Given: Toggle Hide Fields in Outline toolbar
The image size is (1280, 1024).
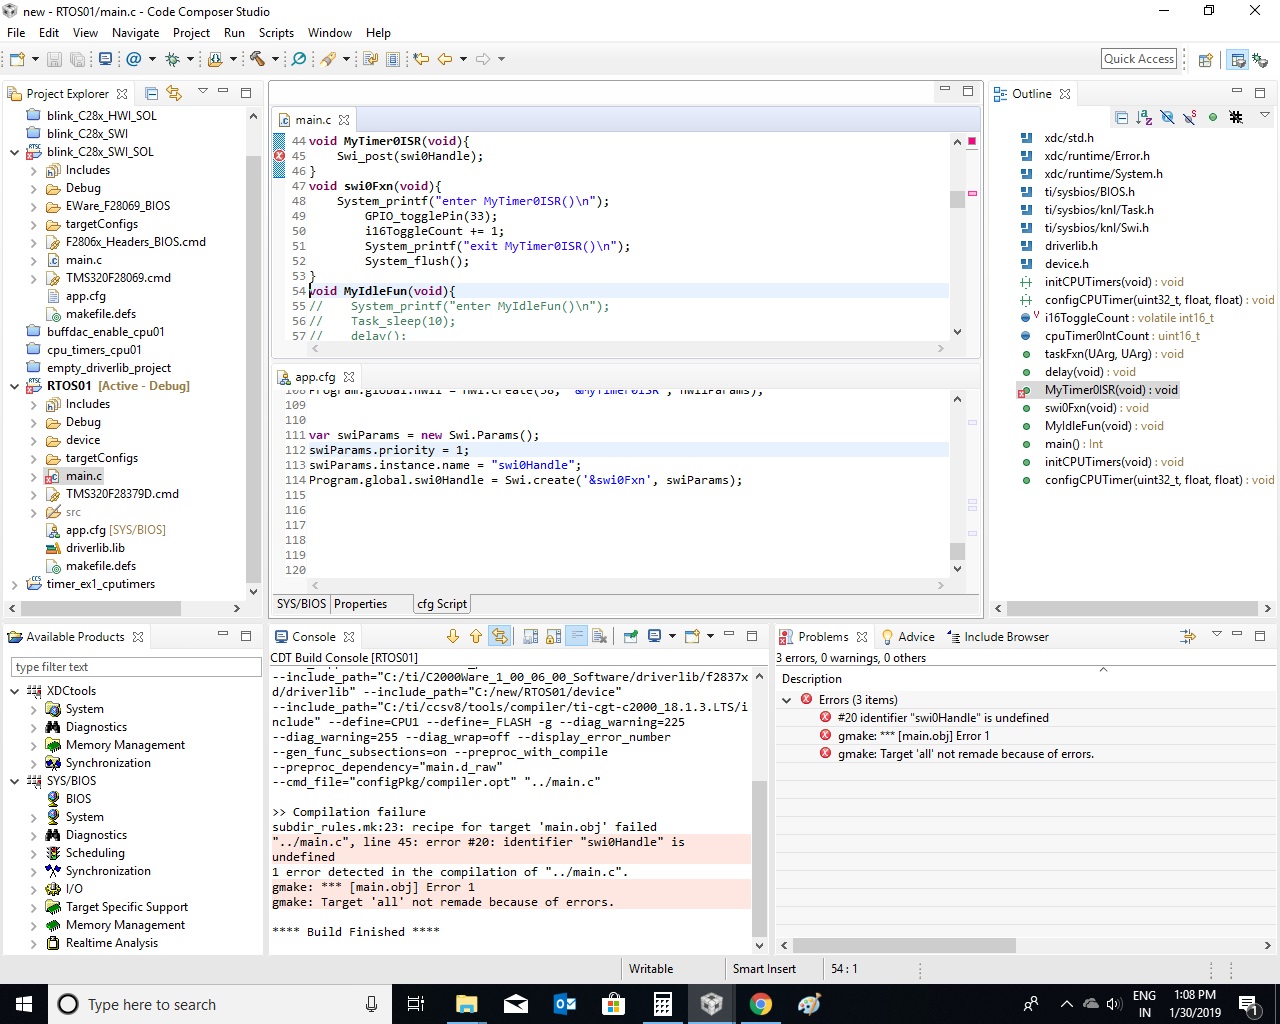Looking at the screenshot, I should point(1167,117).
